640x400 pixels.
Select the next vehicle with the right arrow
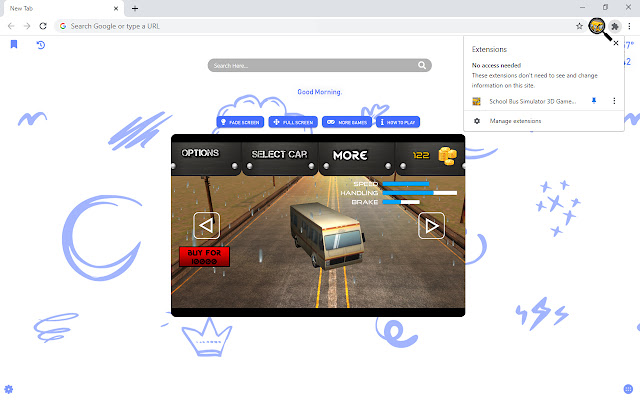(x=431, y=226)
